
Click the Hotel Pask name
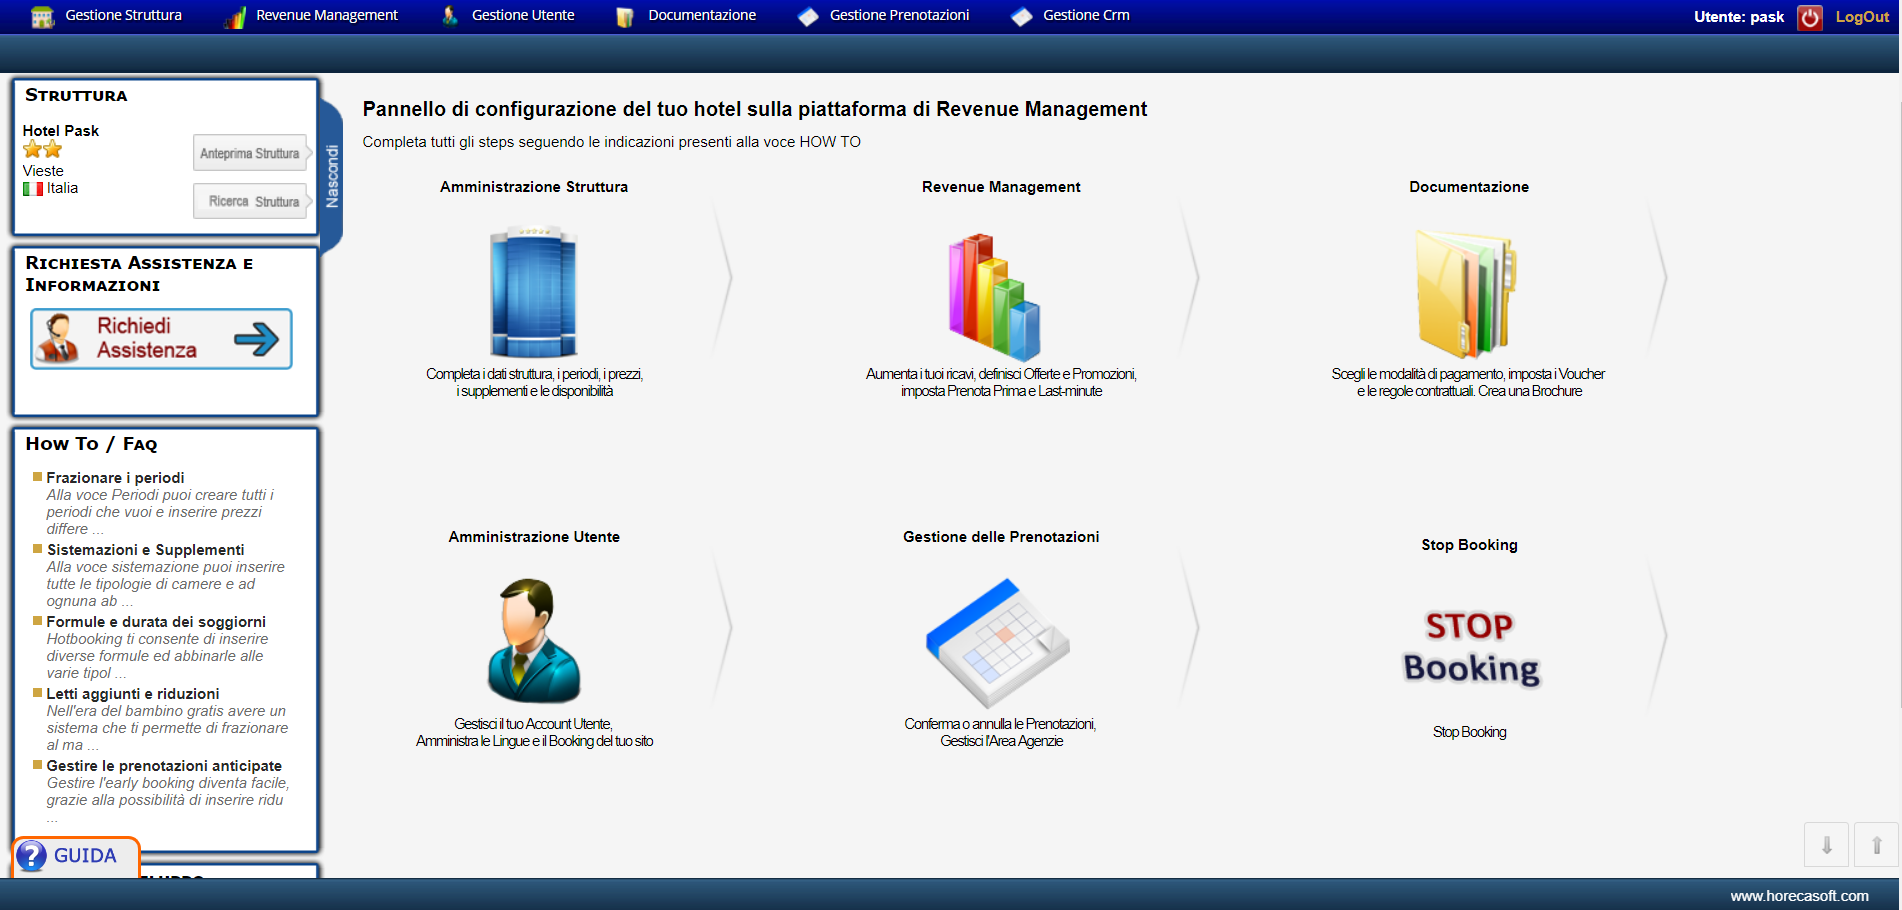[61, 131]
